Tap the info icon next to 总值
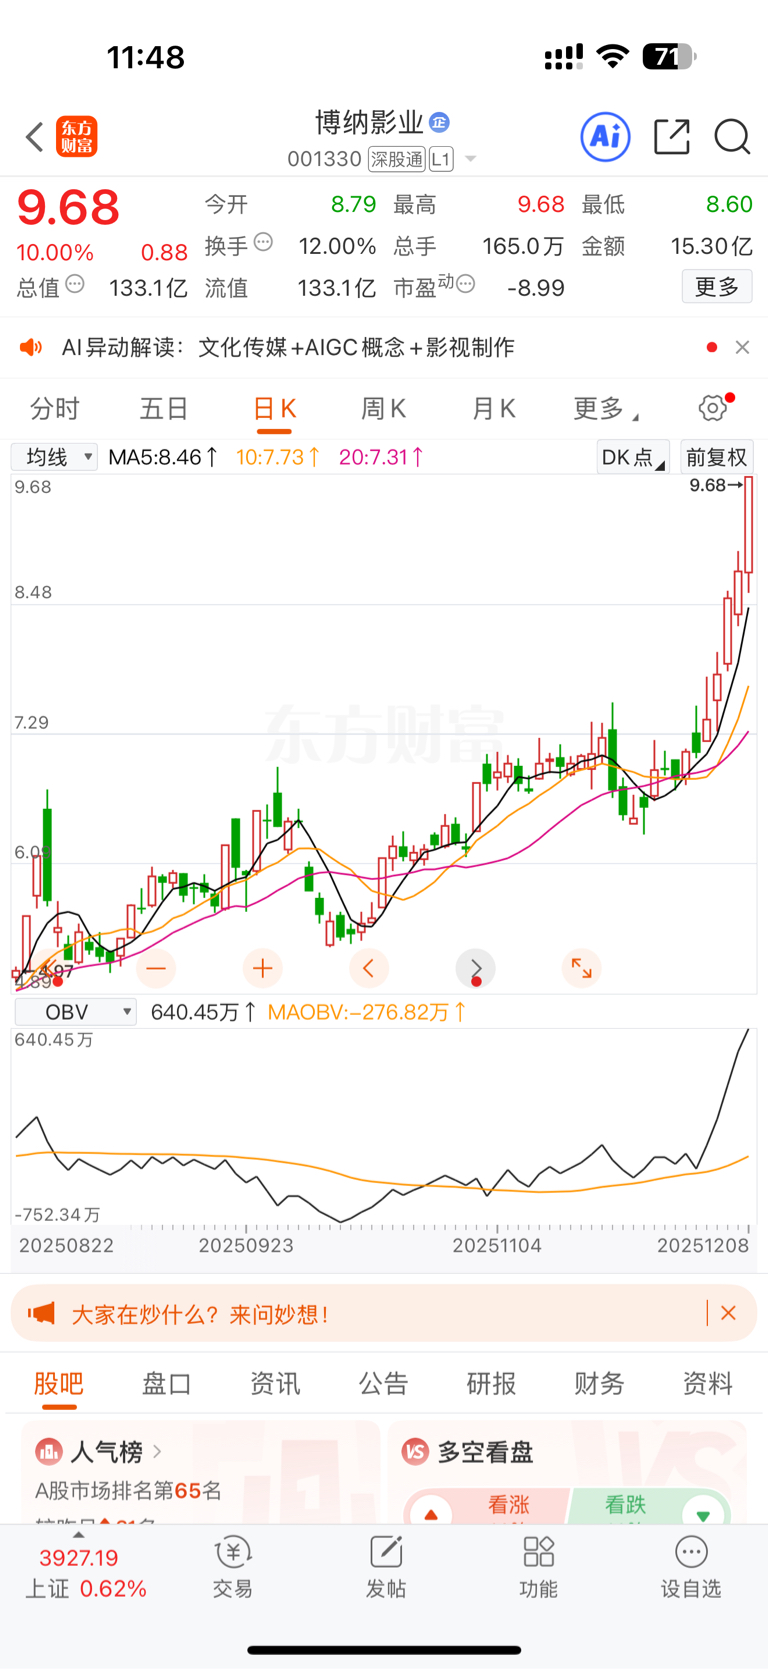Viewport: 768px width, 1669px height. (75, 284)
